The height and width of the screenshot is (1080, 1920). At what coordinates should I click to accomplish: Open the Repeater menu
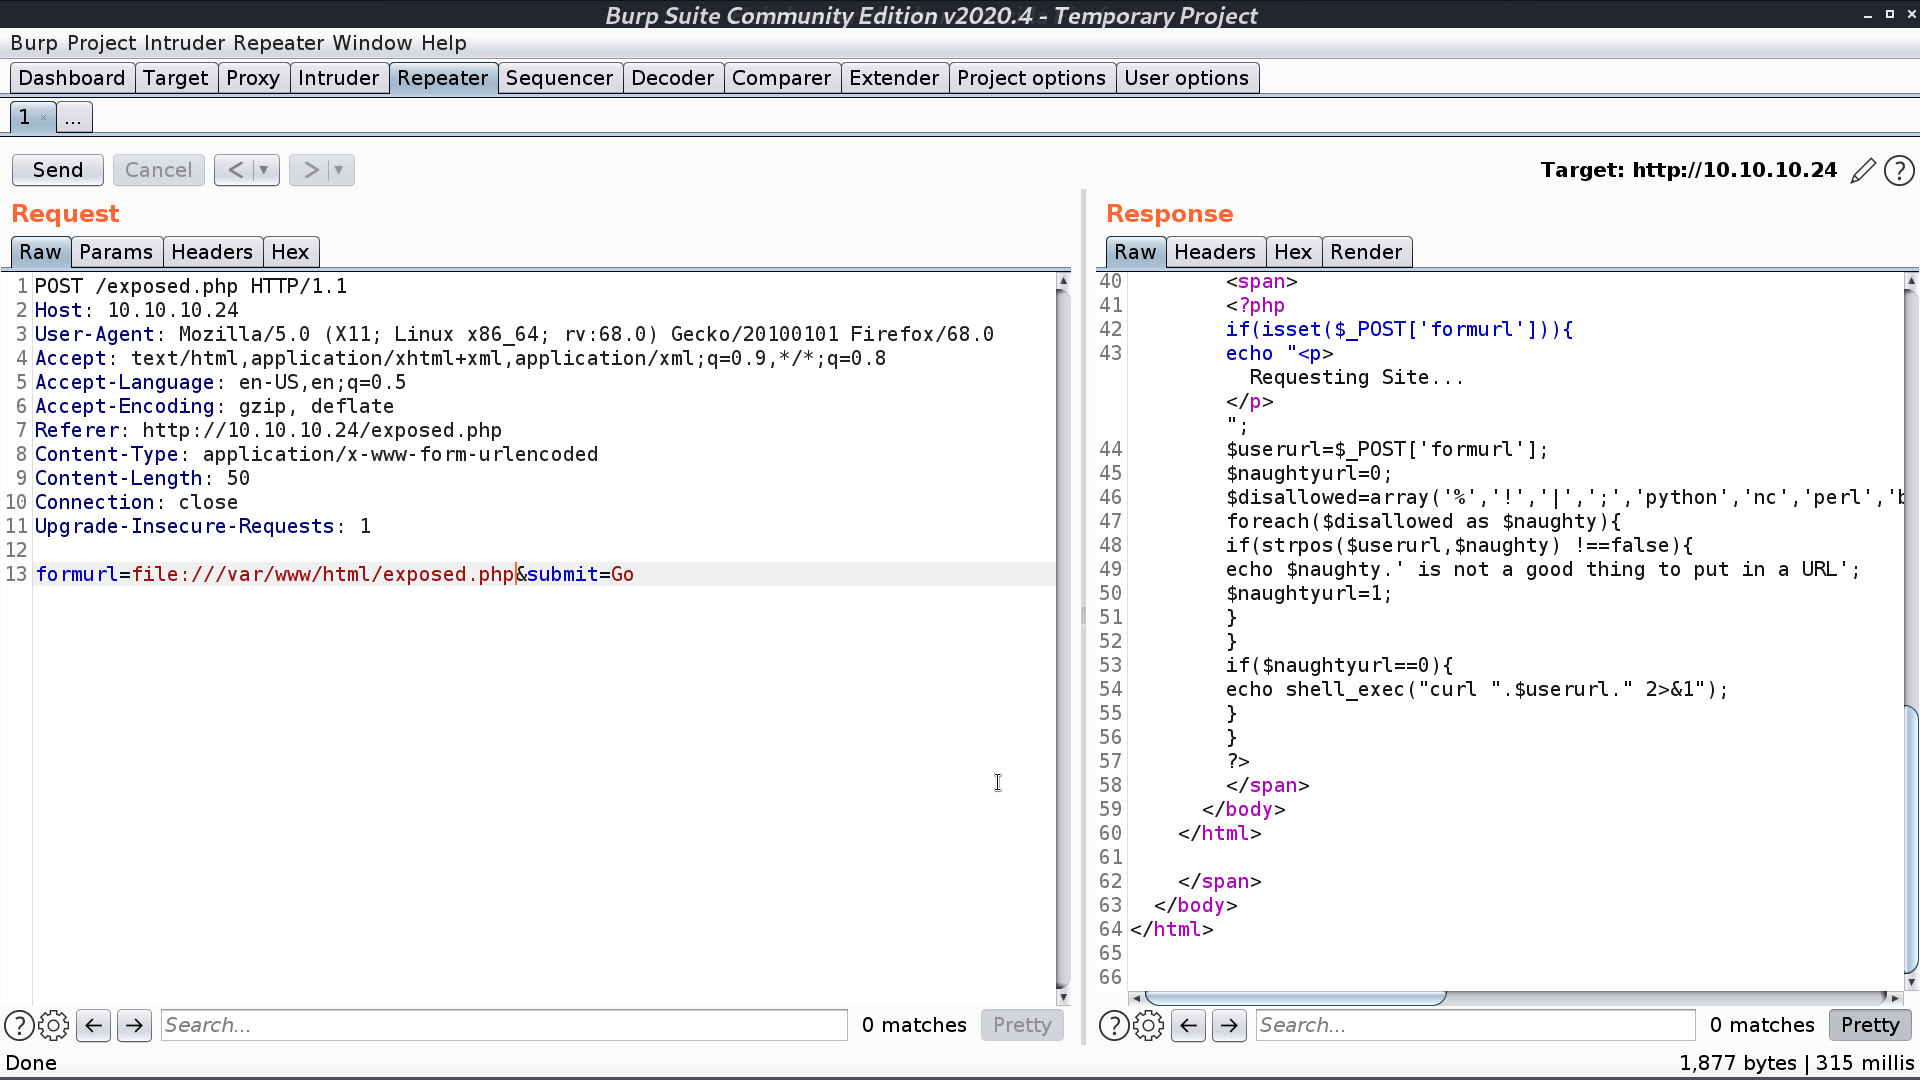tap(279, 43)
